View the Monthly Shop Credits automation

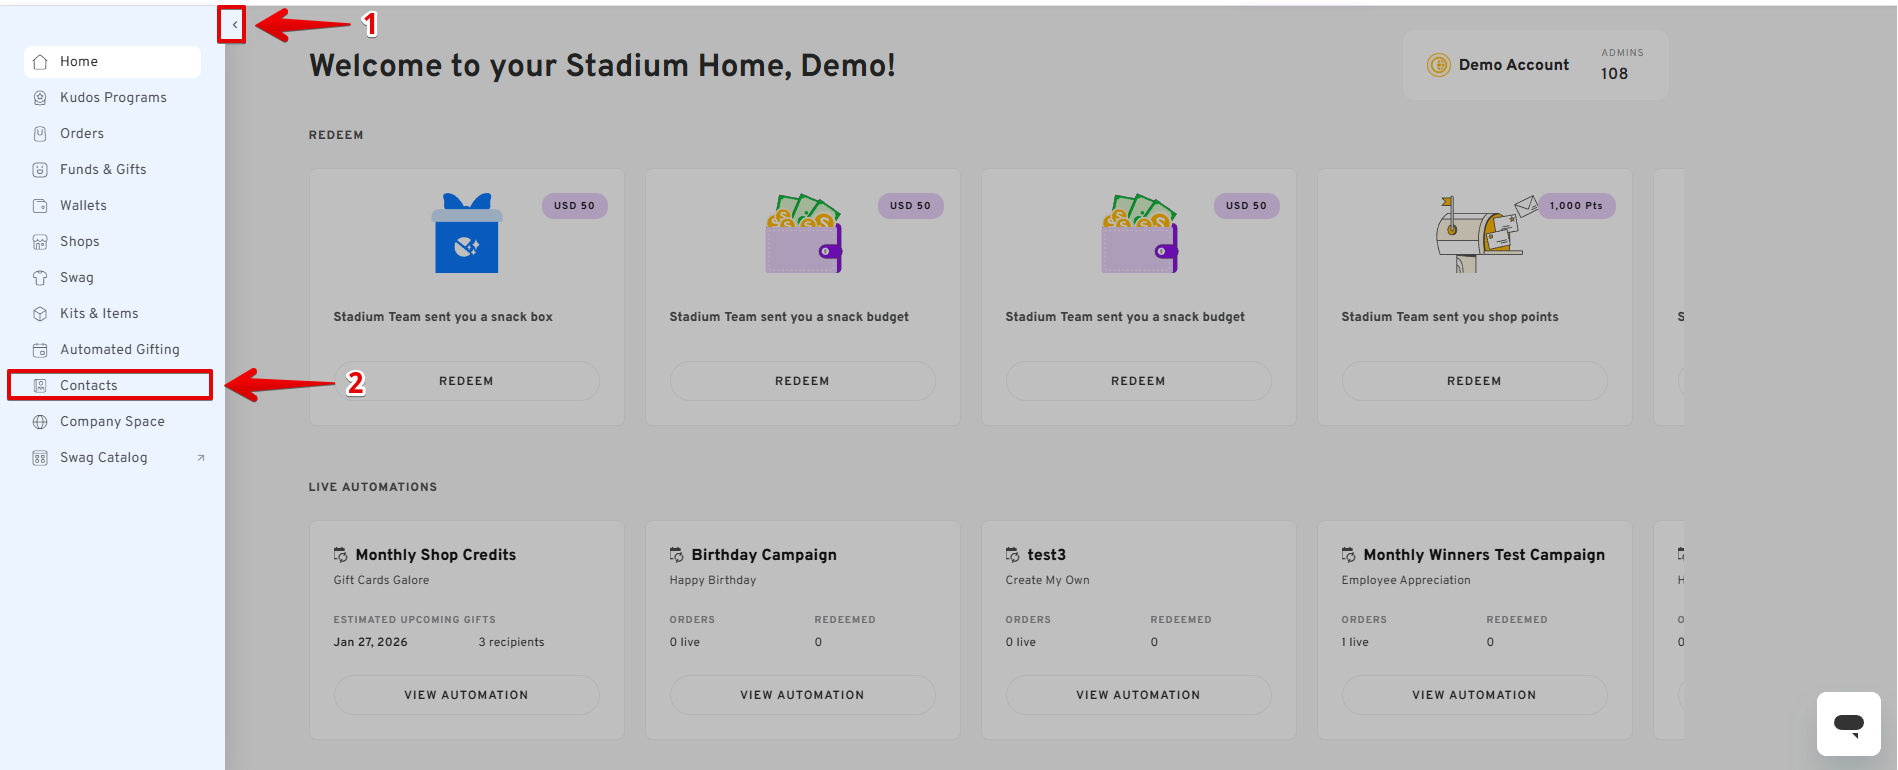466,695
